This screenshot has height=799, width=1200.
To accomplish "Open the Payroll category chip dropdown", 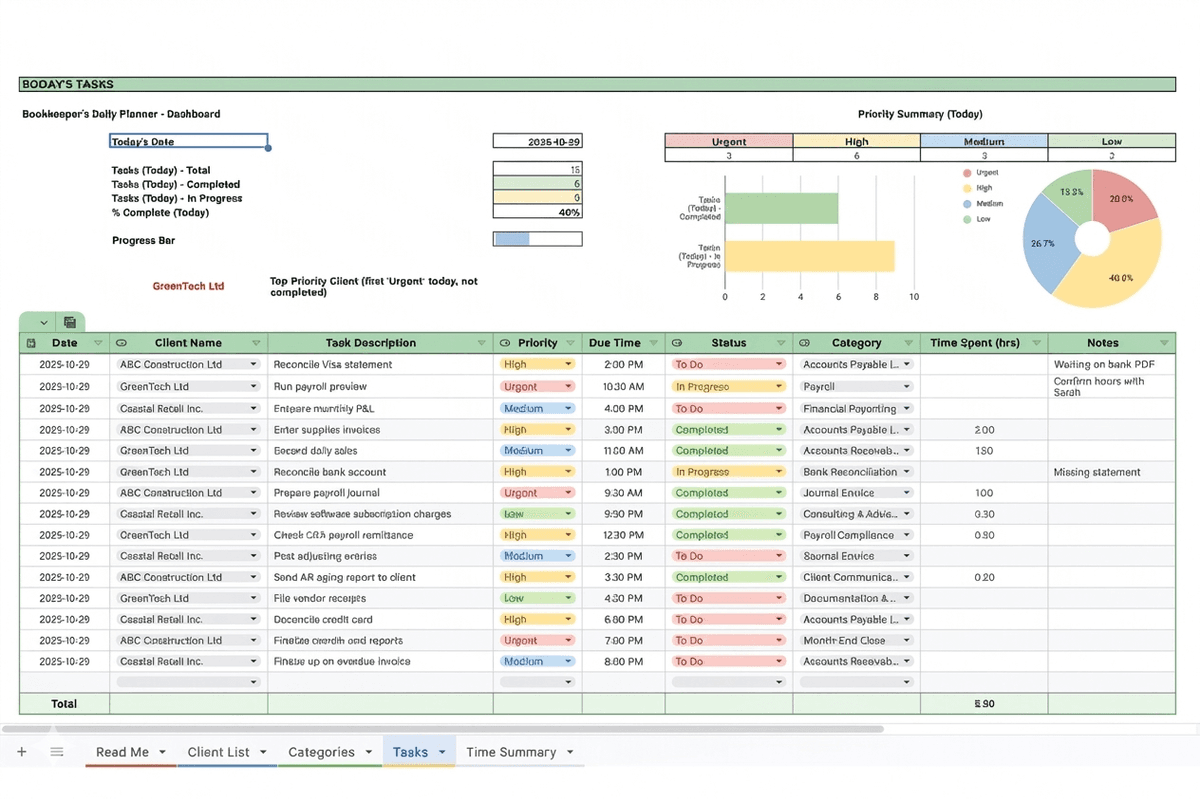I will tap(857, 387).
